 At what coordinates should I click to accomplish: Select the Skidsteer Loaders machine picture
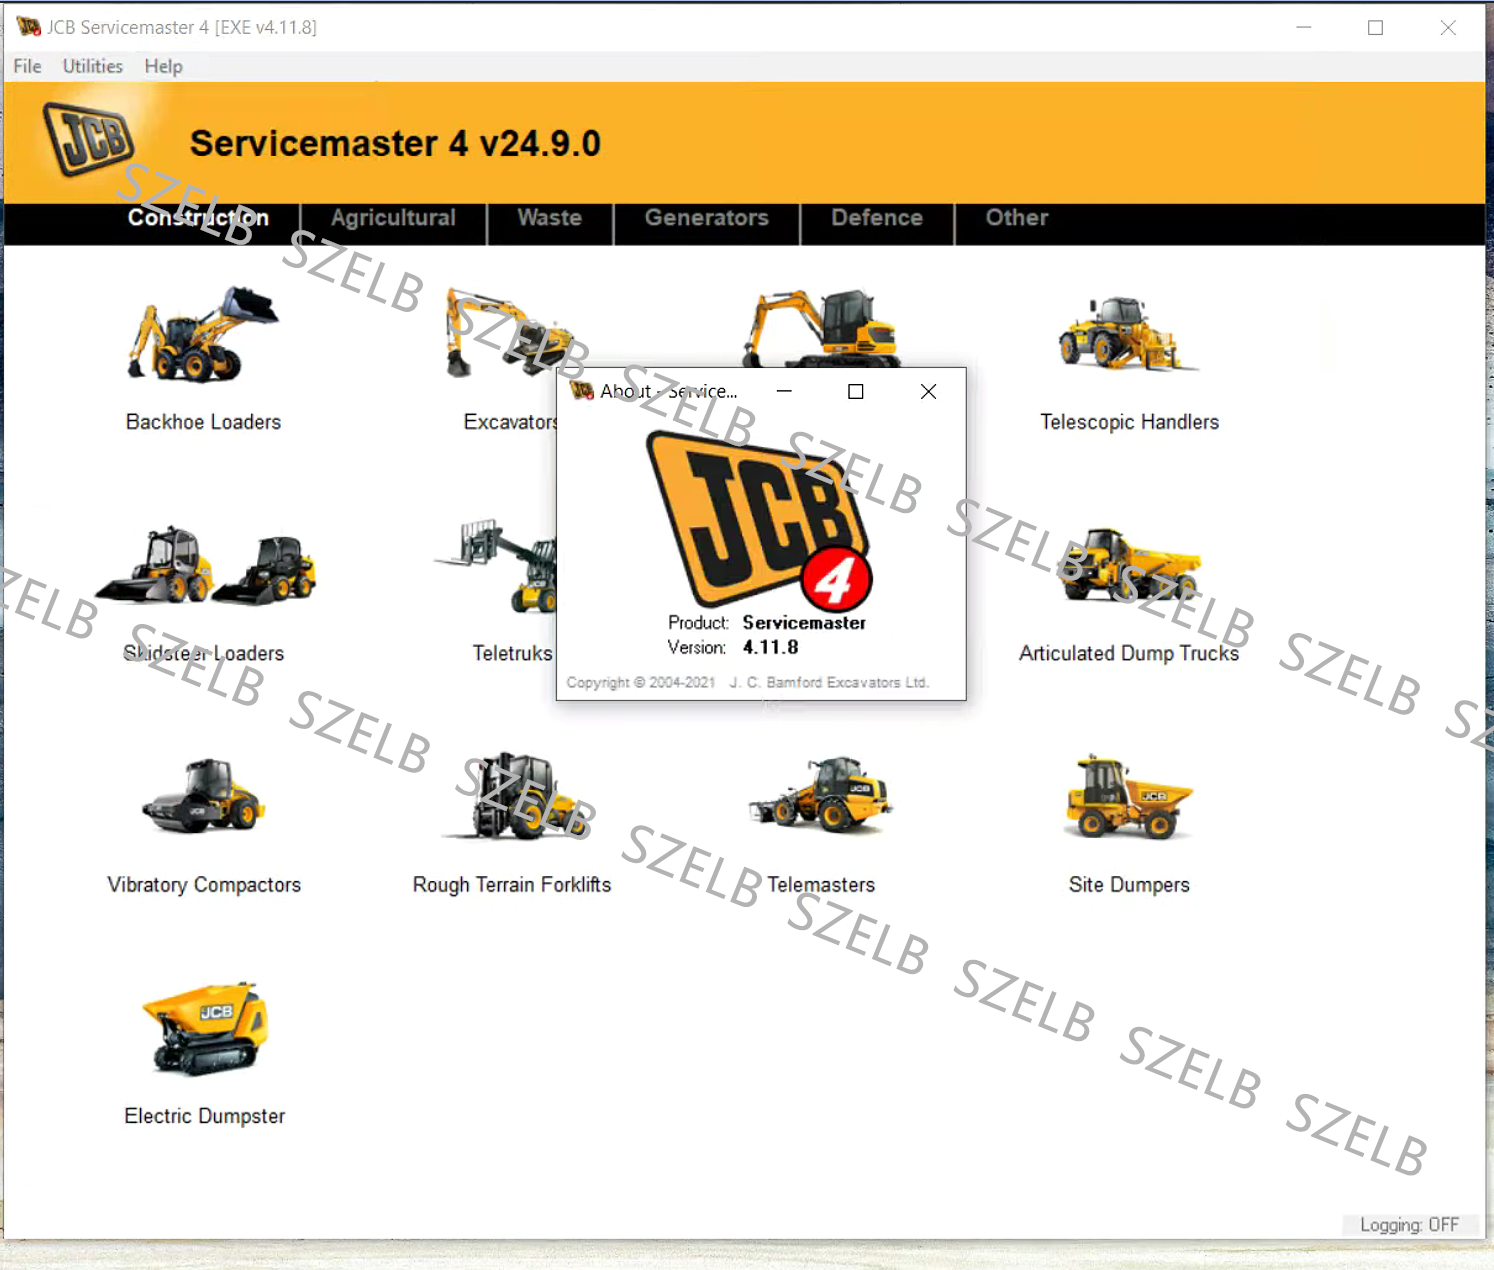tap(205, 565)
